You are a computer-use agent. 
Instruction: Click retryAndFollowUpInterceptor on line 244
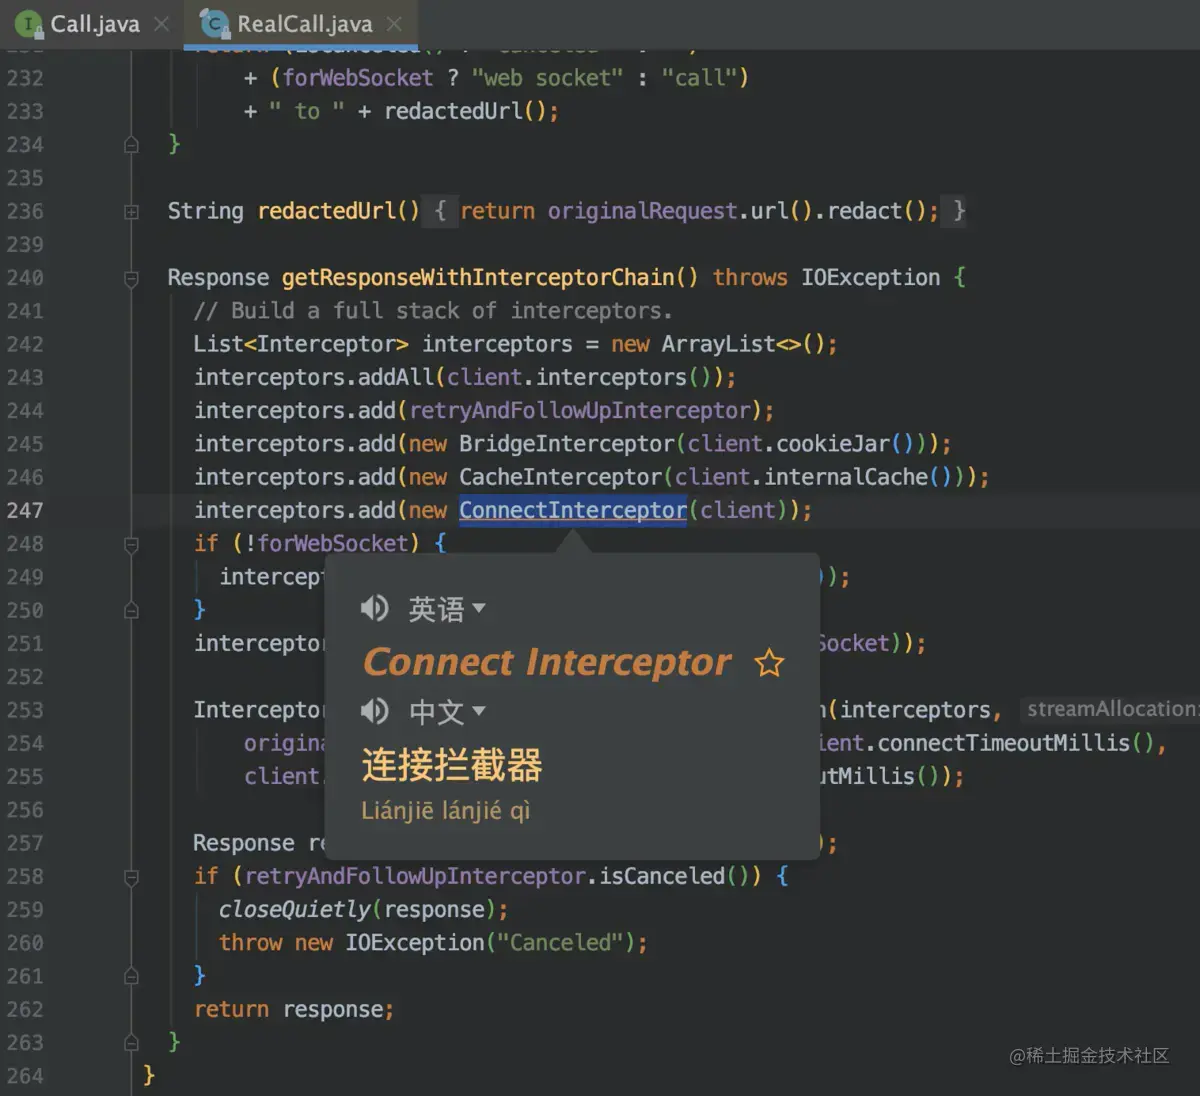point(580,410)
